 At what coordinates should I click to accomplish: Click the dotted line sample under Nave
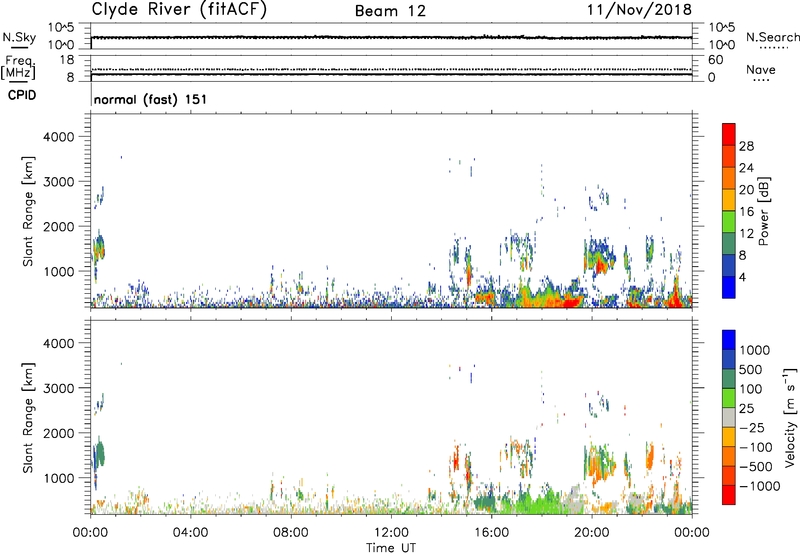pyautogui.click(x=761, y=80)
